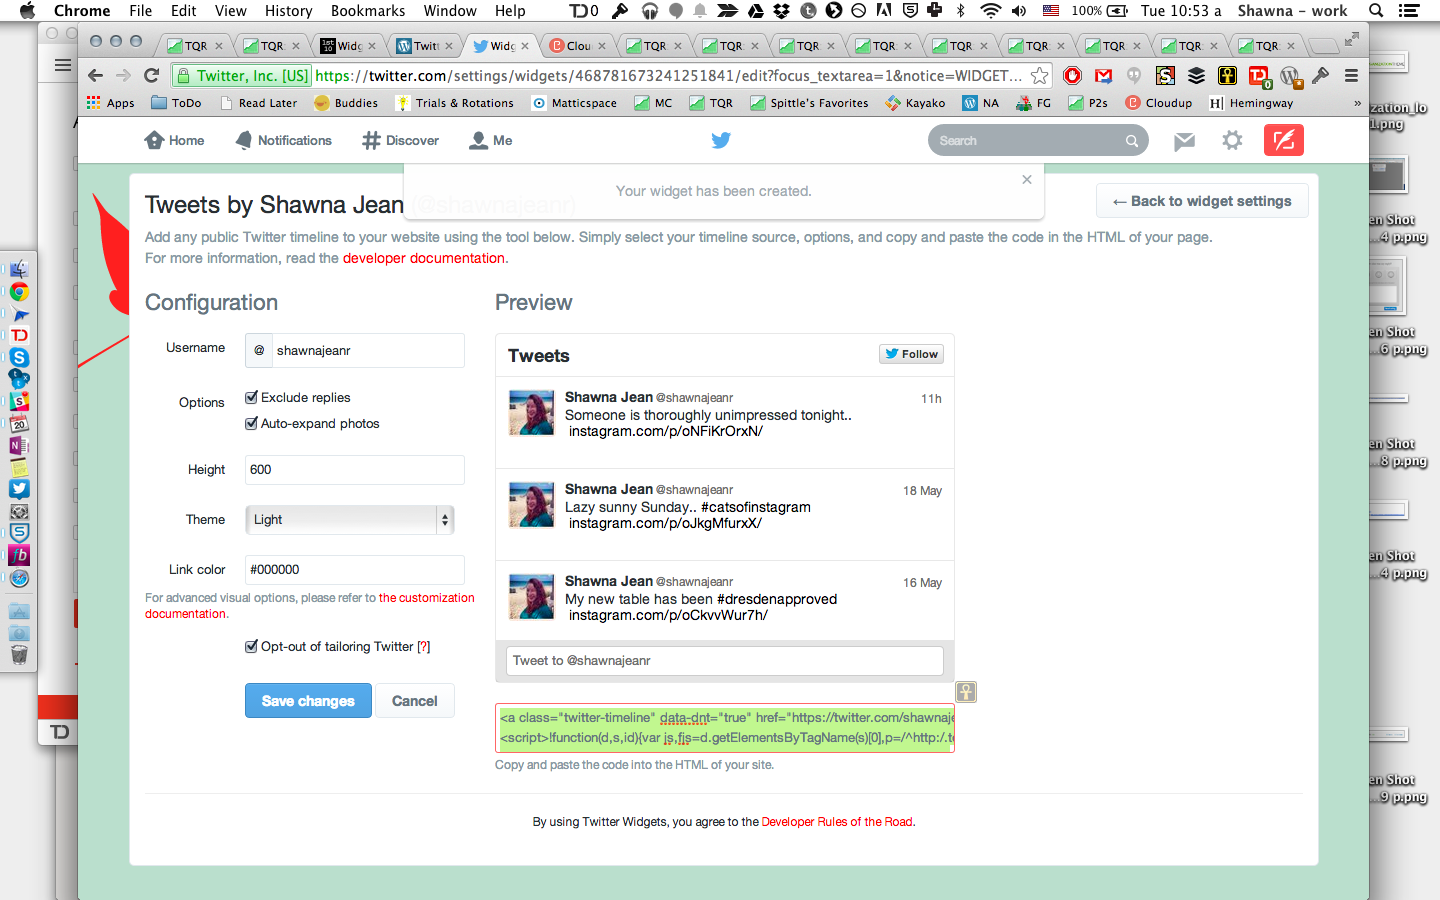Open the Bookmarks menu in menu bar

(x=367, y=11)
